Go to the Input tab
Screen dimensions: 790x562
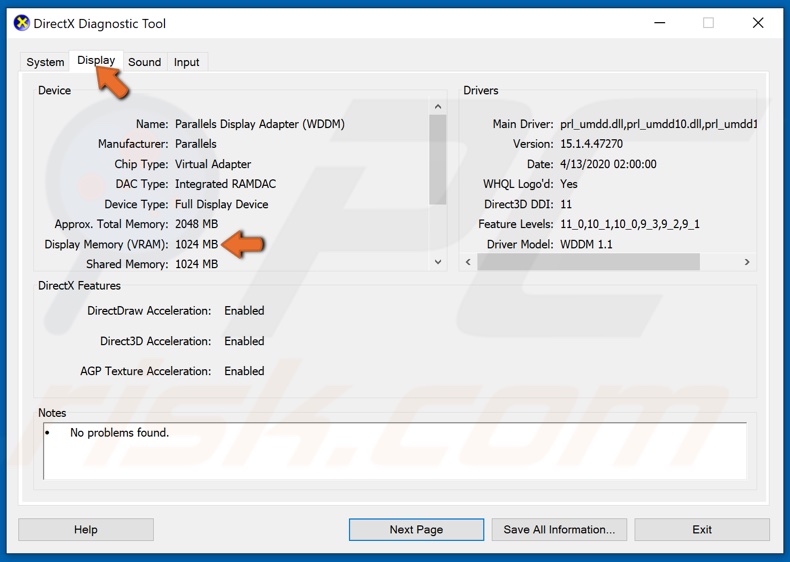tap(186, 62)
